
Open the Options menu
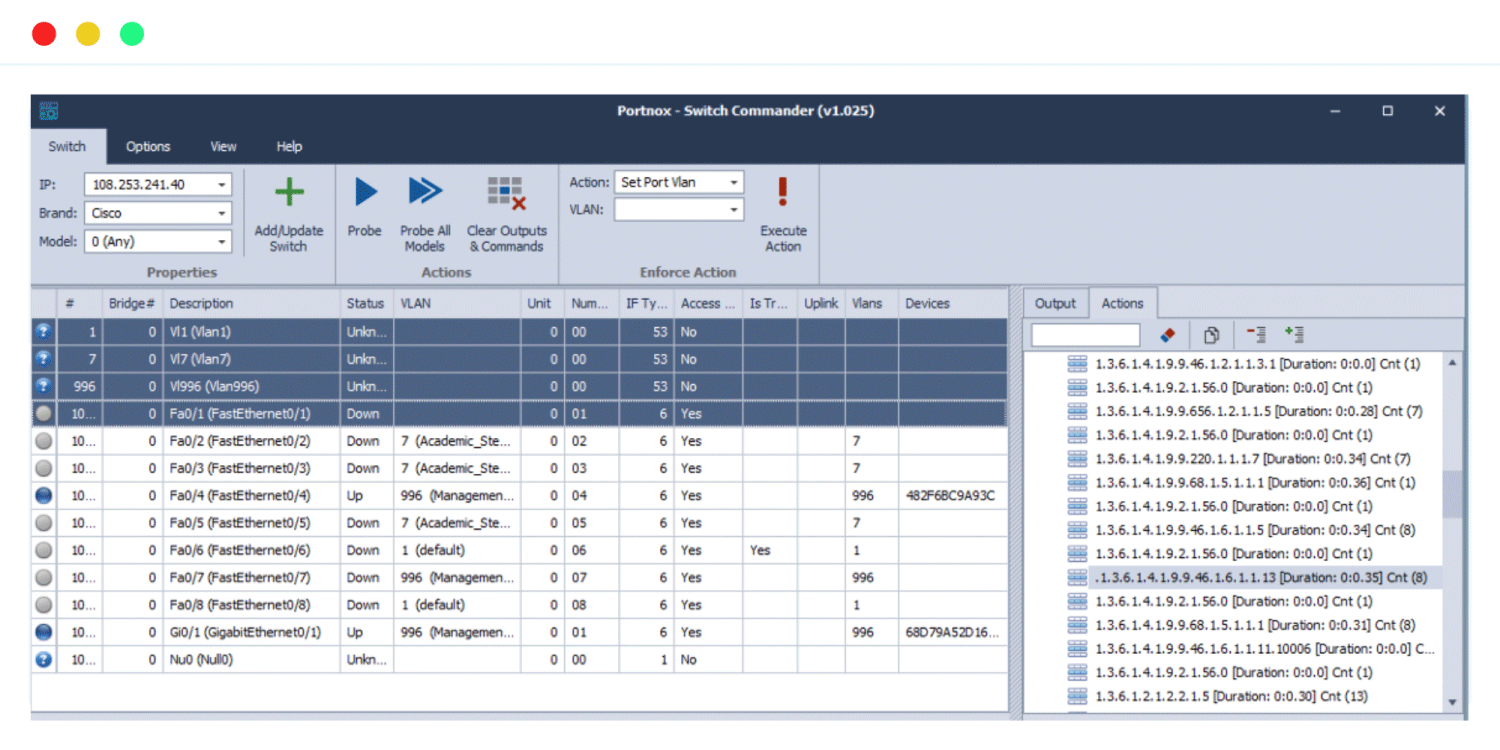pyautogui.click(x=148, y=146)
